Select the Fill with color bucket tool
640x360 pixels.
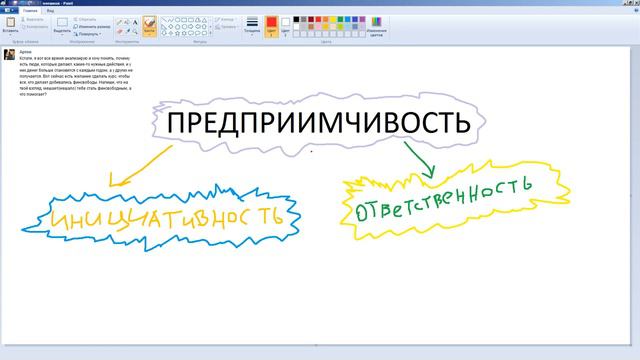tap(127, 22)
